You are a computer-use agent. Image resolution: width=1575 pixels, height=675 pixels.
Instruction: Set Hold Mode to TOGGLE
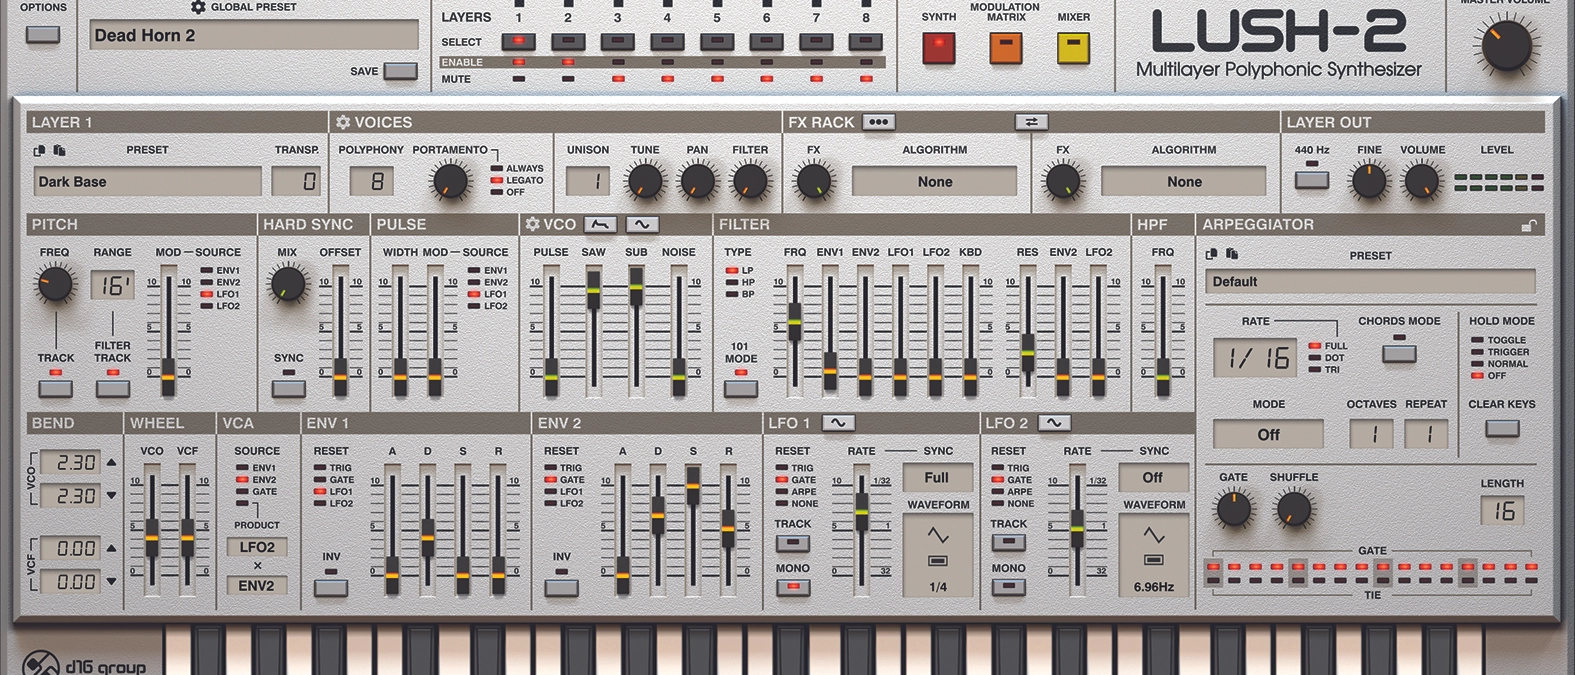[x=1499, y=340]
